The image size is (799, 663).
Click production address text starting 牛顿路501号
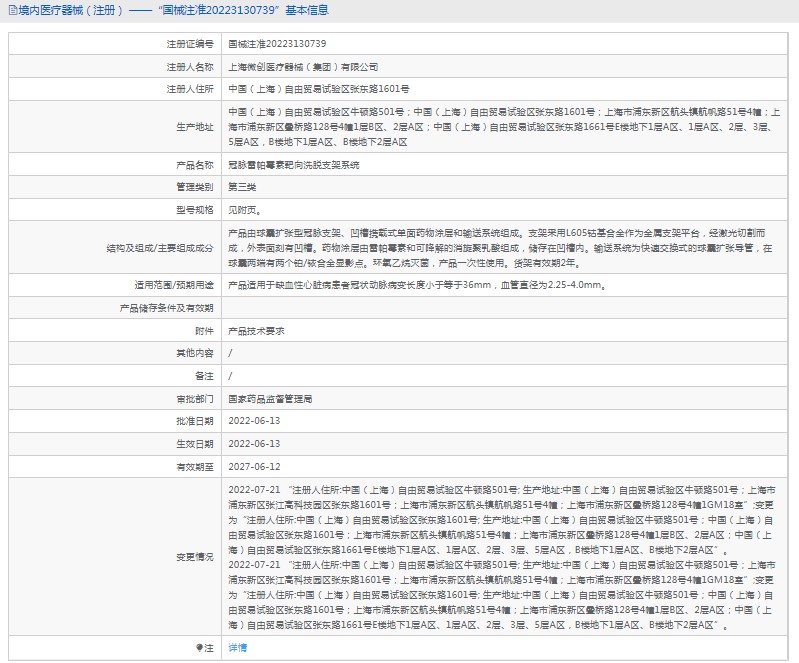(x=503, y=127)
